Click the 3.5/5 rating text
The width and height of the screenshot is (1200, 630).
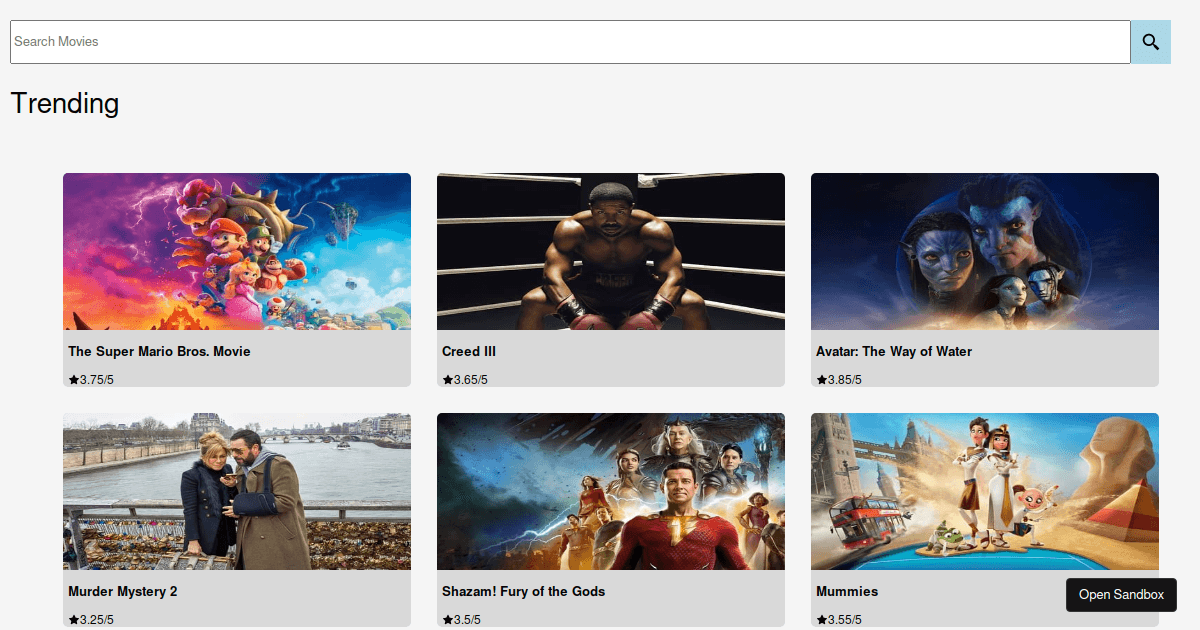click(x=468, y=620)
